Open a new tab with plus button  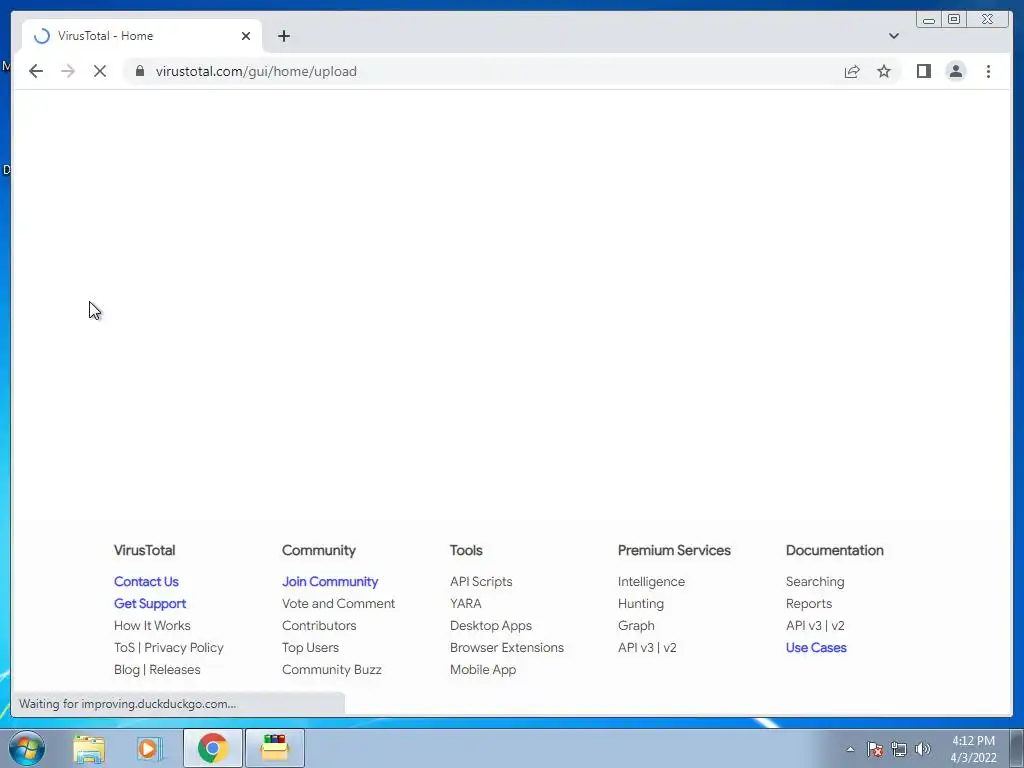coord(283,36)
